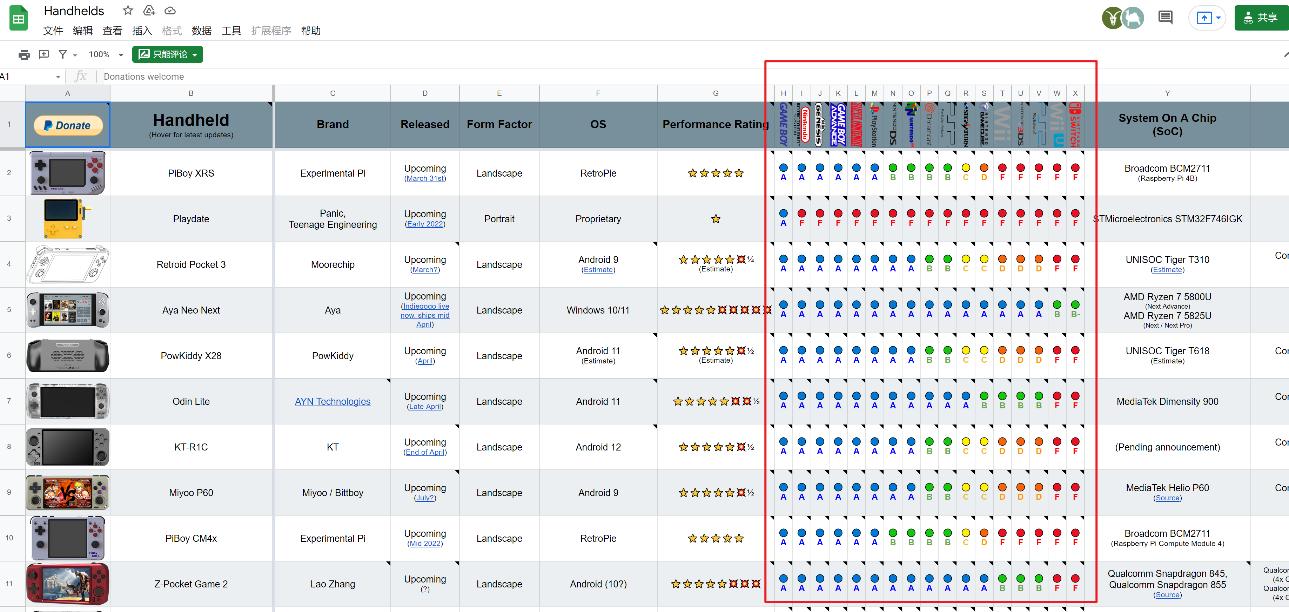Image resolution: width=1289 pixels, height=612 pixels.
Task: Print the spreadsheet with the printer icon
Action: pyautogui.click(x=25, y=54)
